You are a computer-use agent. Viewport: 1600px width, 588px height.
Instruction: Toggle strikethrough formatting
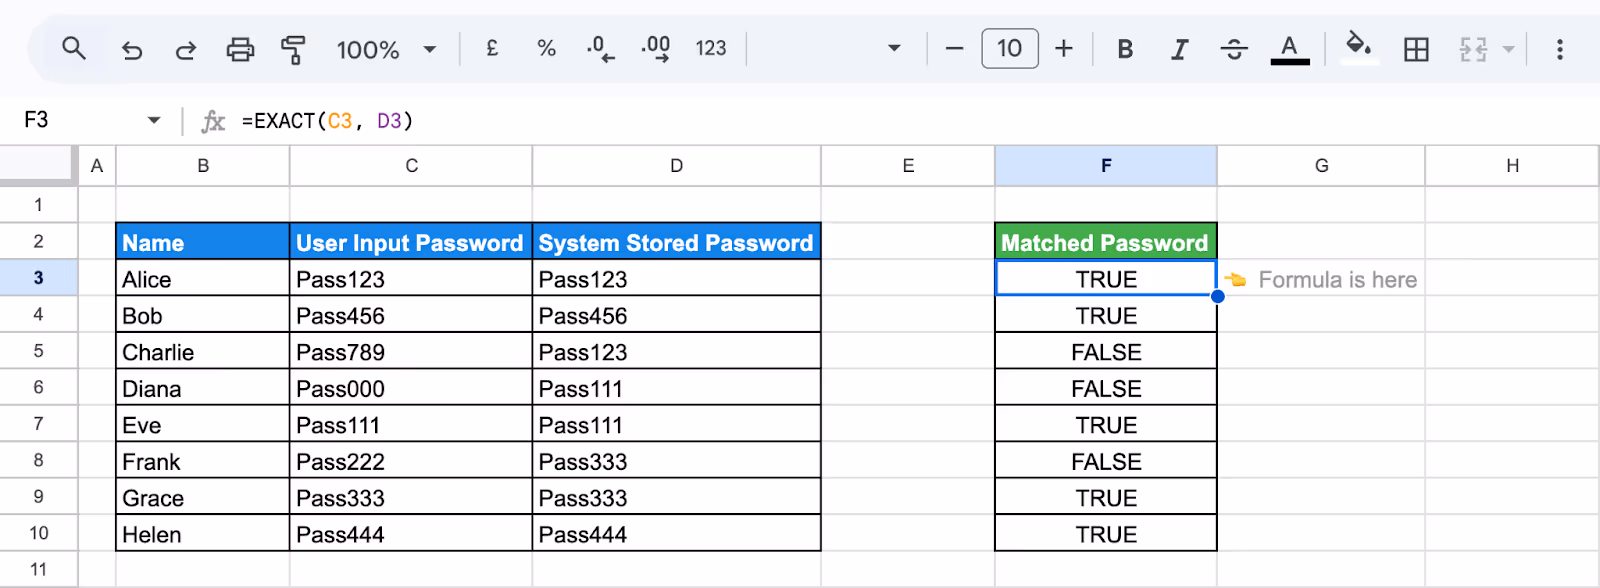pos(1234,49)
